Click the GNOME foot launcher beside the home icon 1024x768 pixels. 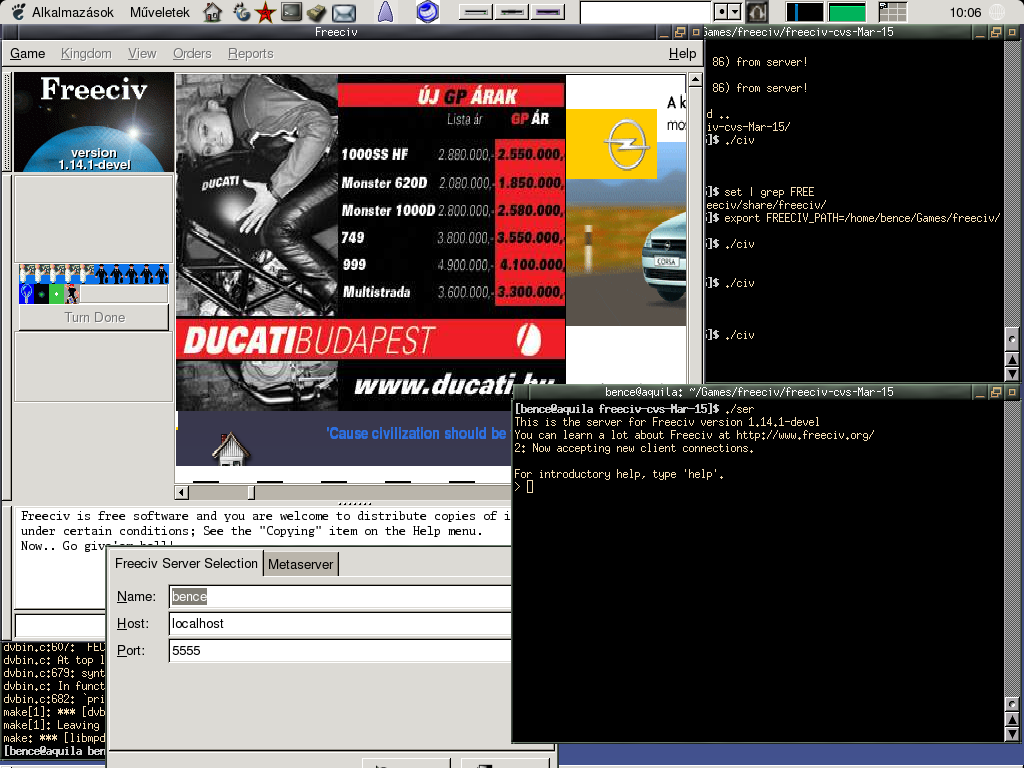(241, 12)
